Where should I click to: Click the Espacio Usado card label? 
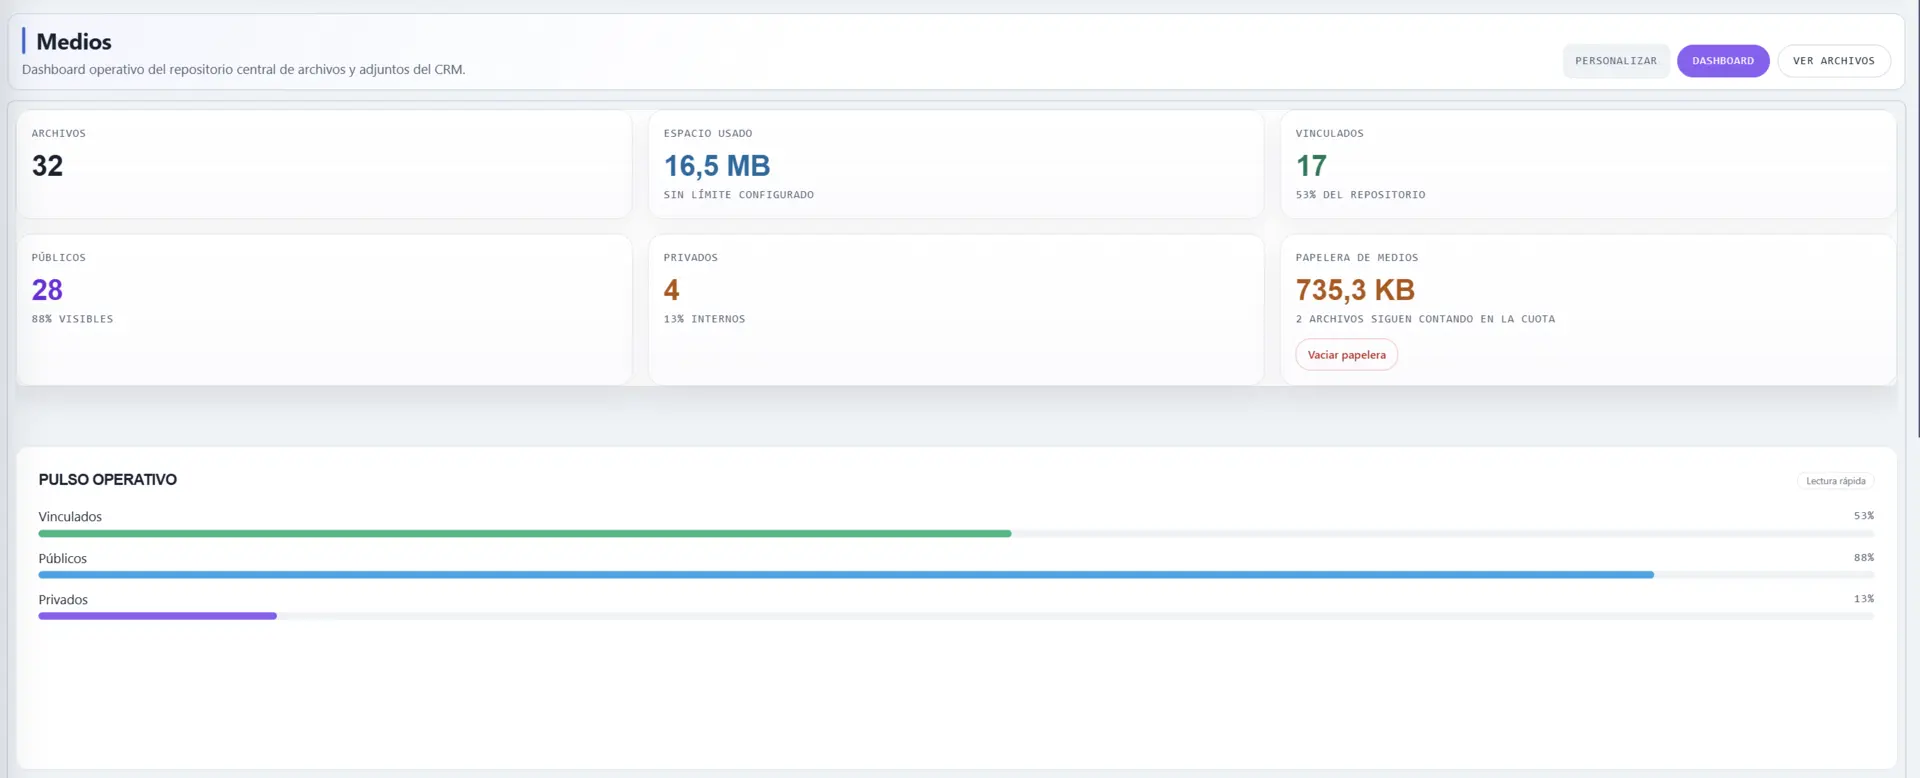(707, 134)
